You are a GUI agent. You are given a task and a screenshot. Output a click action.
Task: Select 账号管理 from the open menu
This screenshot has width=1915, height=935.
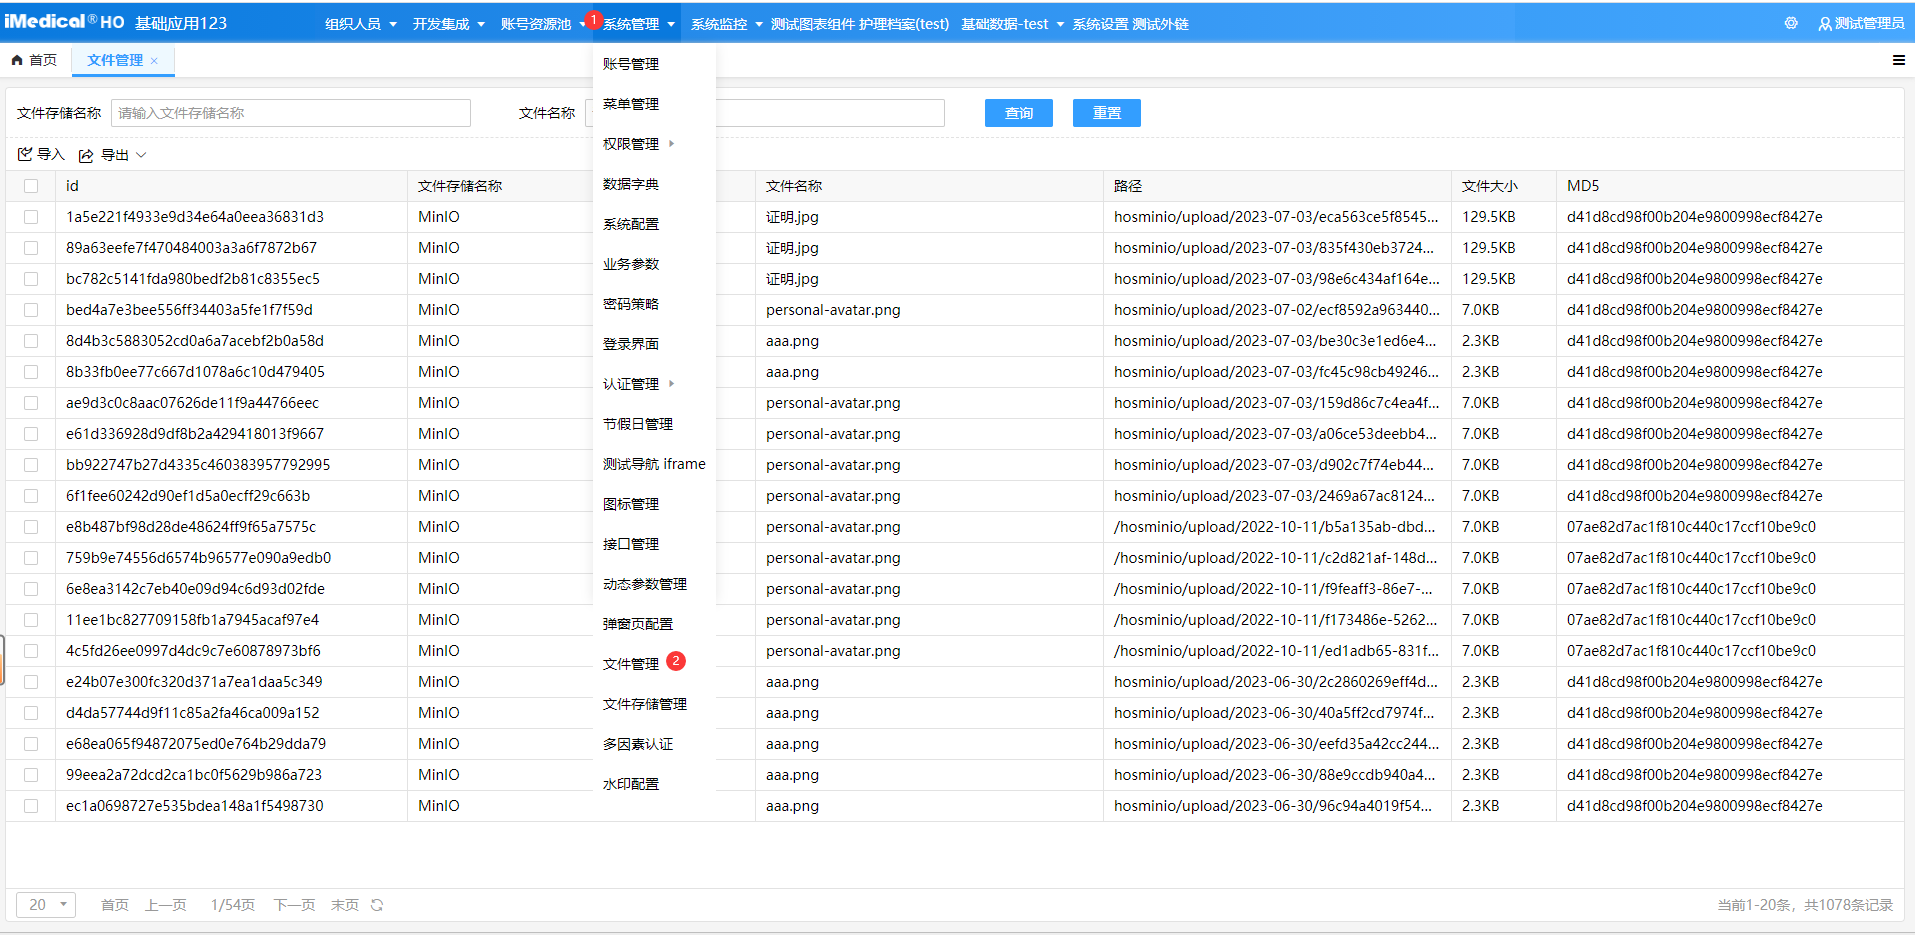coord(630,63)
